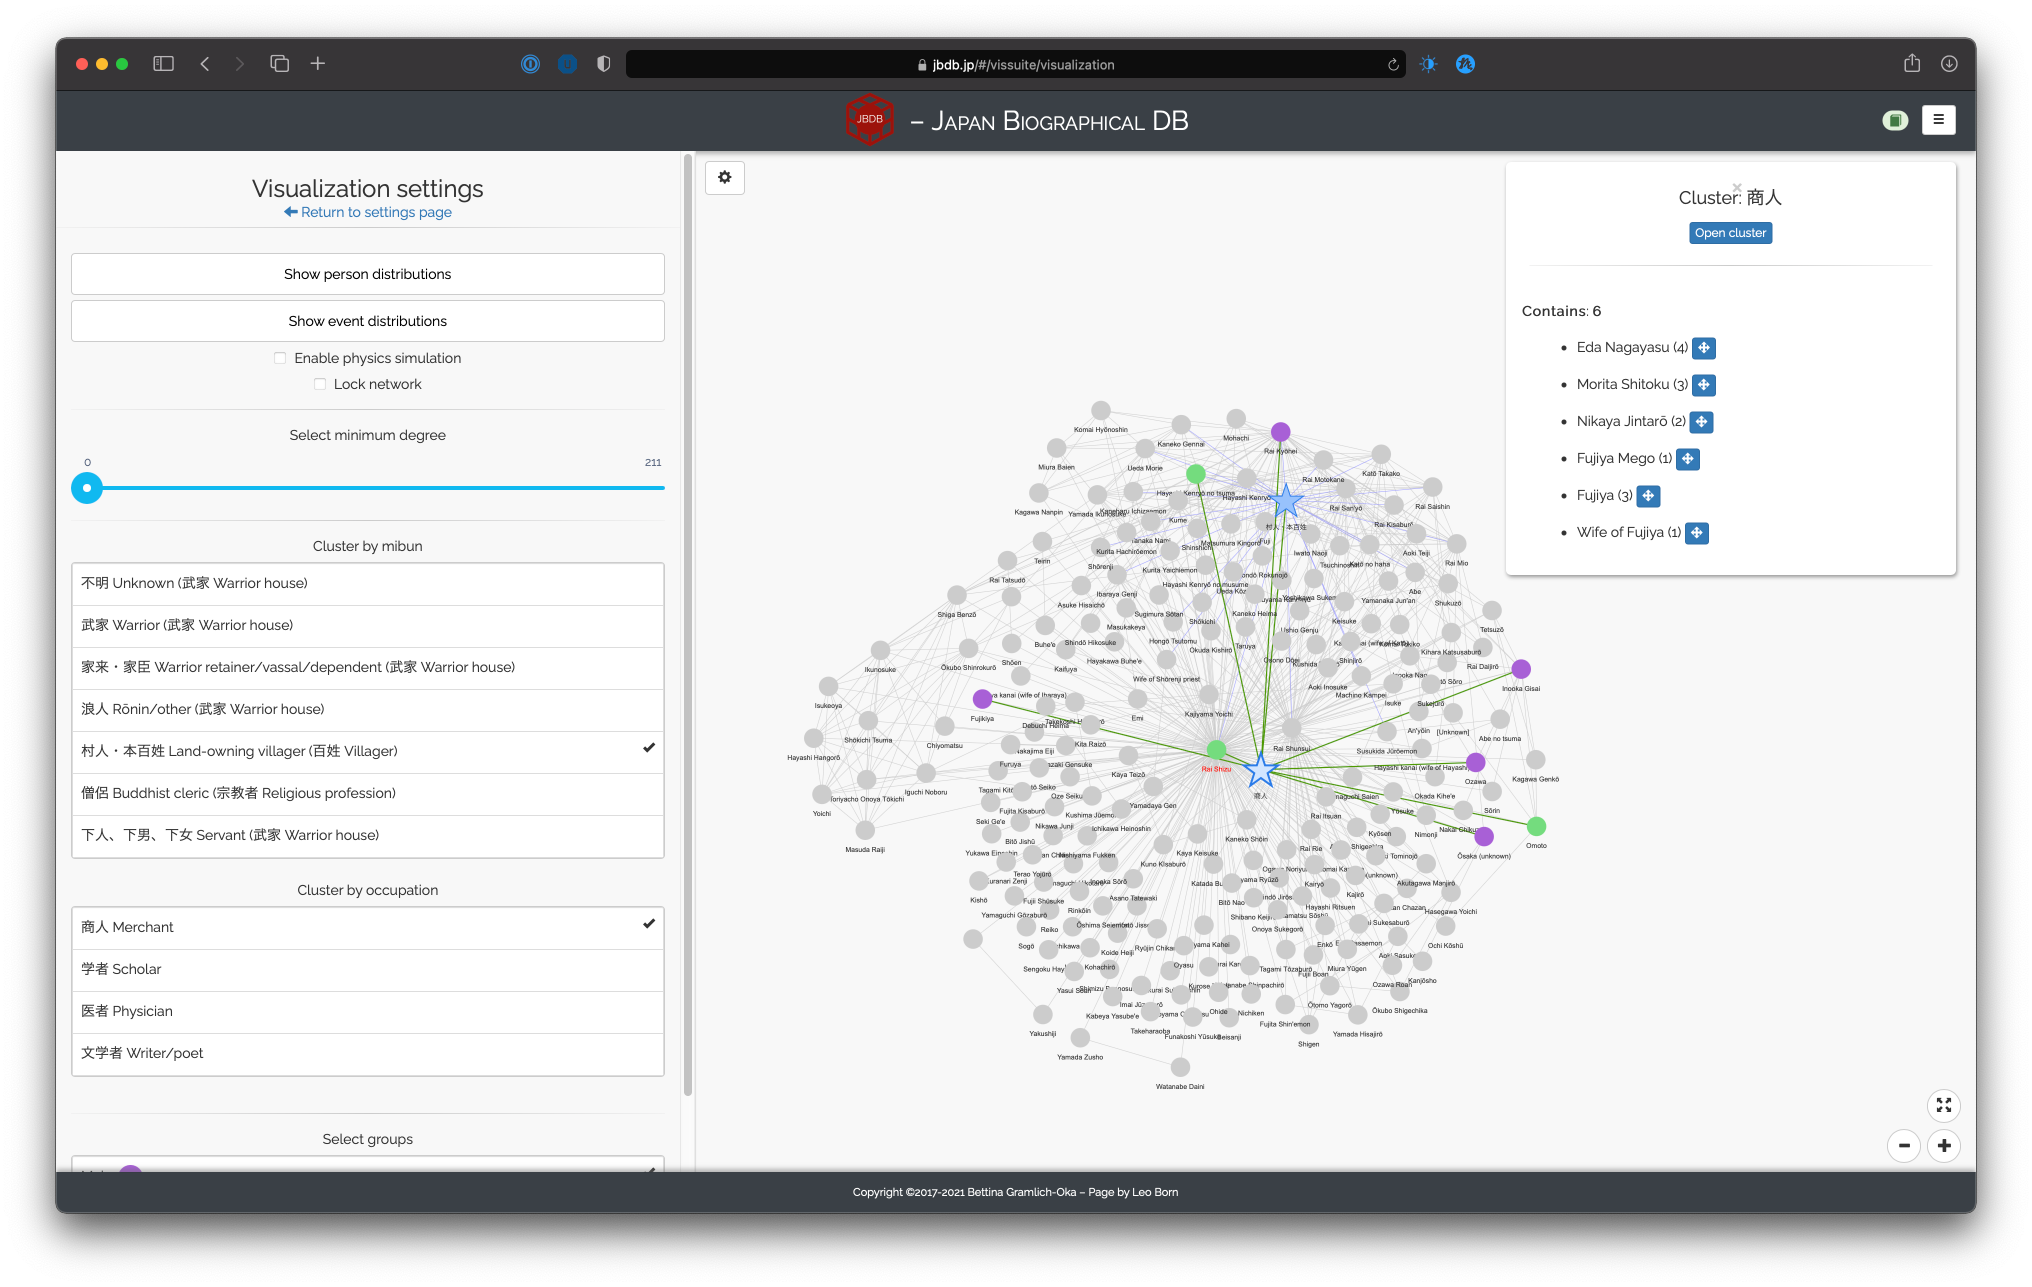This screenshot has height=1287, width=2032.
Task: Click the Safari address bar
Action: [x=1014, y=64]
